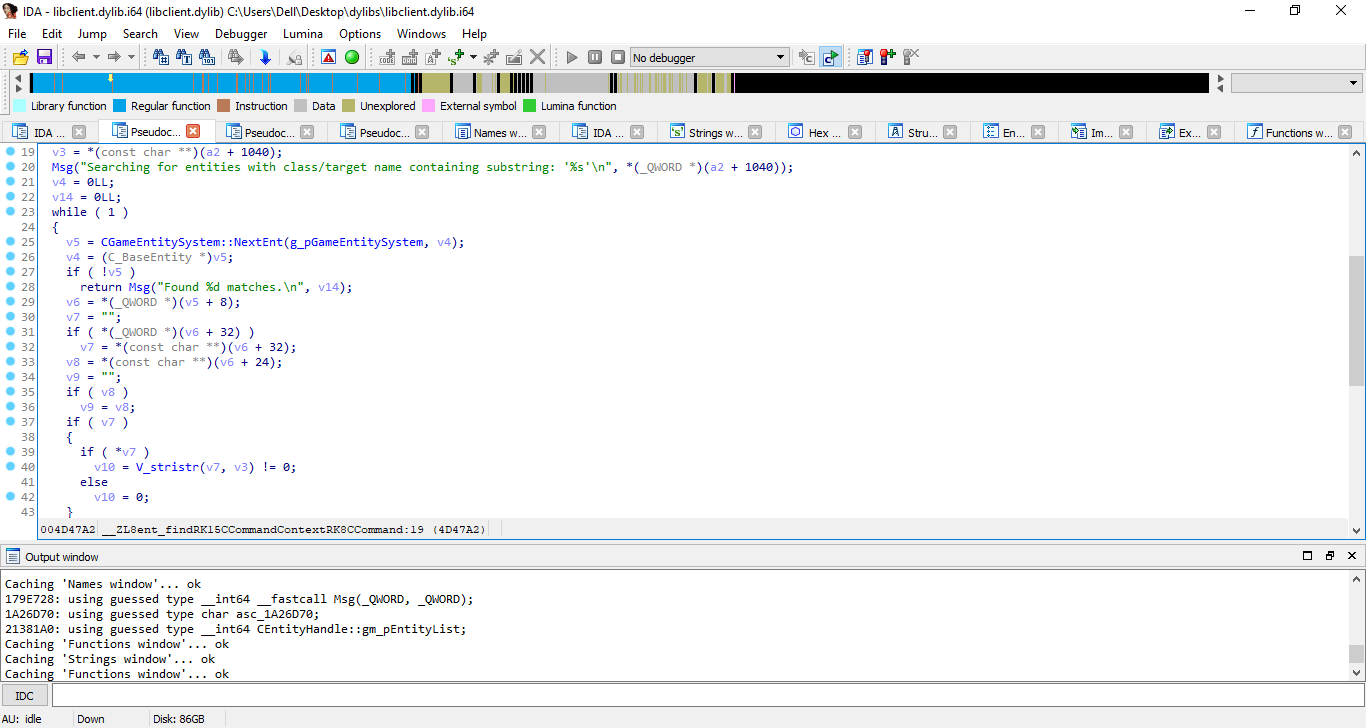
Task: Close the active Pseudocode tab with red X
Action: pyautogui.click(x=193, y=131)
